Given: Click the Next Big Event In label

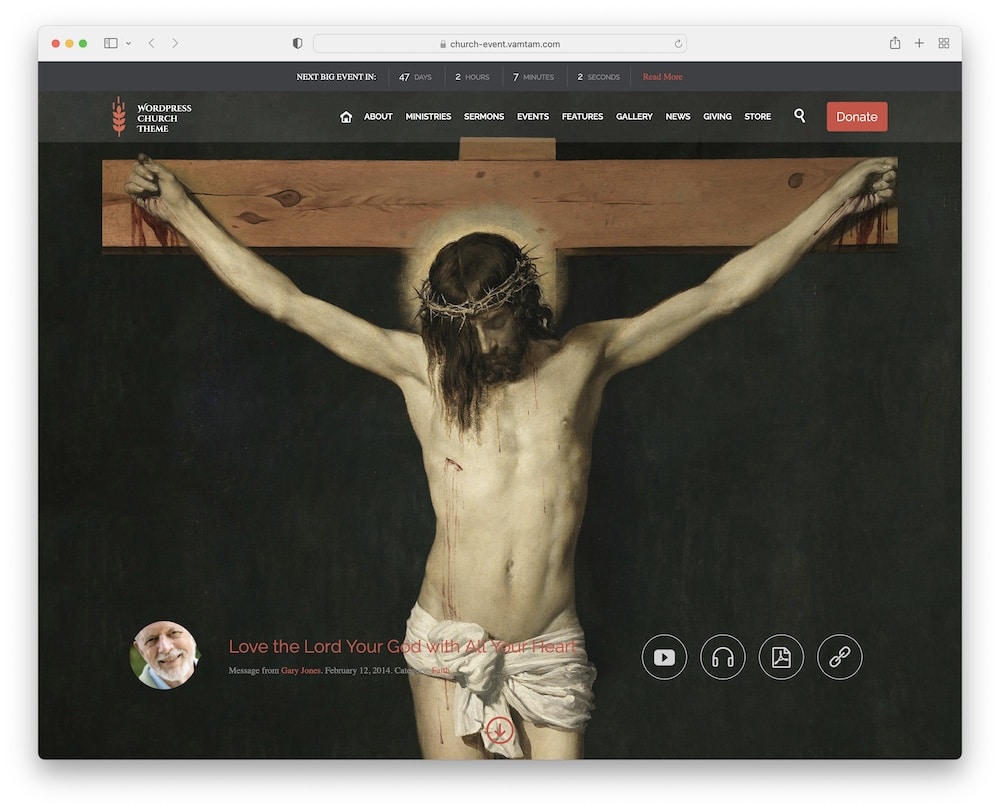Looking at the screenshot, I should (336, 77).
